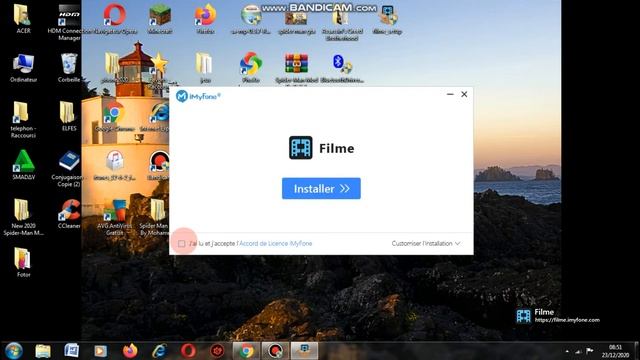The width and height of the screenshot is (640, 360).
Task: Open Corbeille recycle bin
Action: (69, 67)
